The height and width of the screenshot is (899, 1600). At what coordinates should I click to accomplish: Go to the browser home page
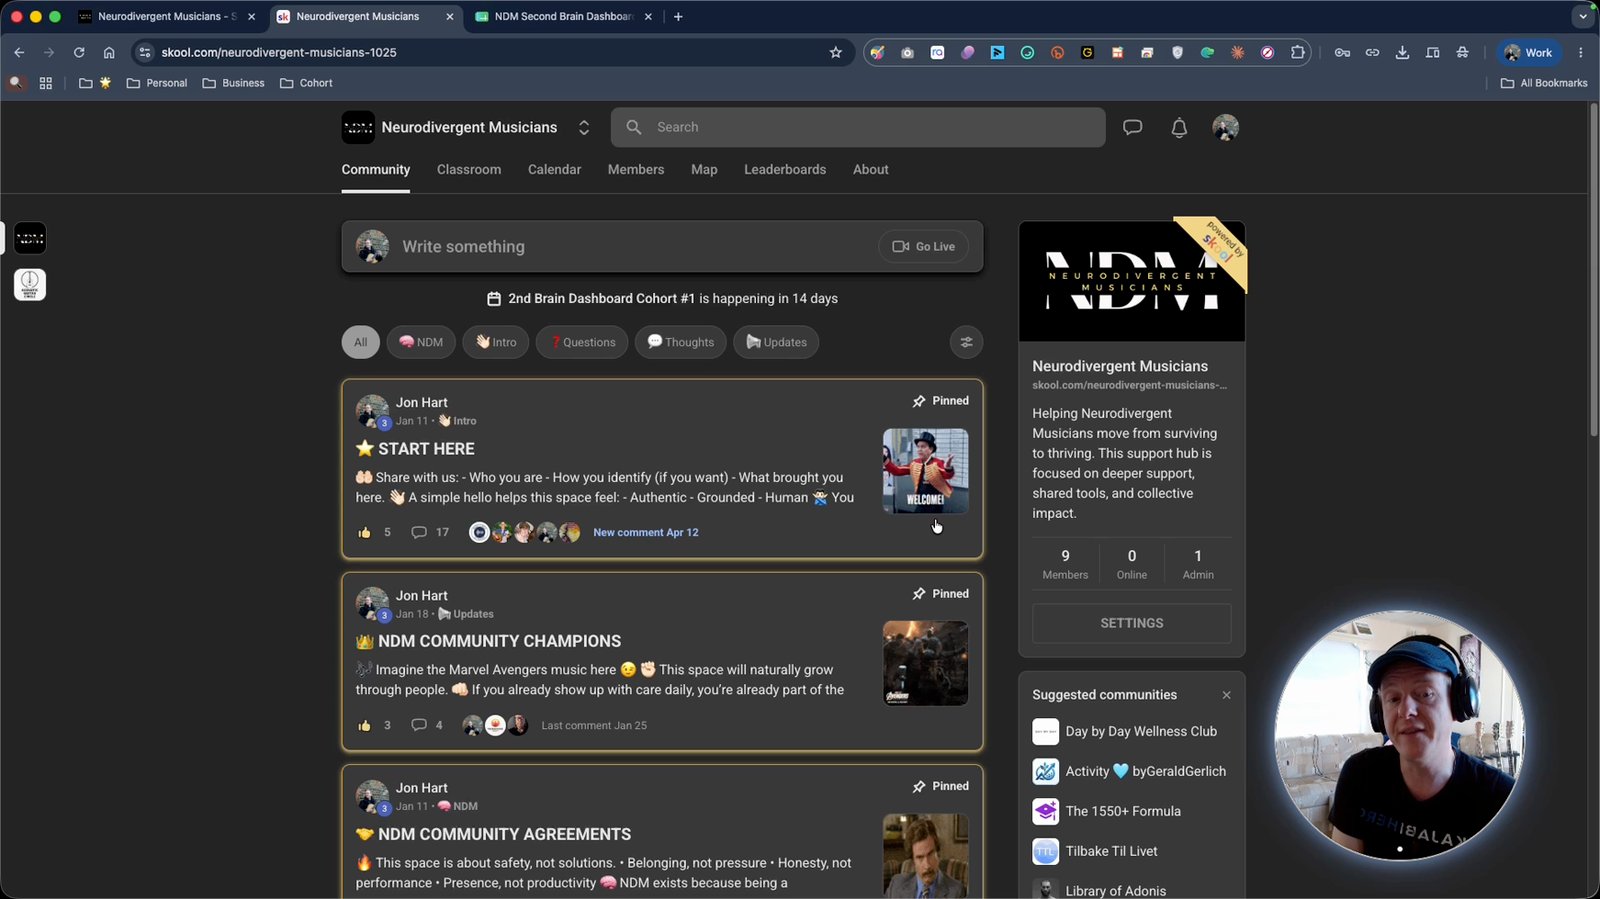109,53
